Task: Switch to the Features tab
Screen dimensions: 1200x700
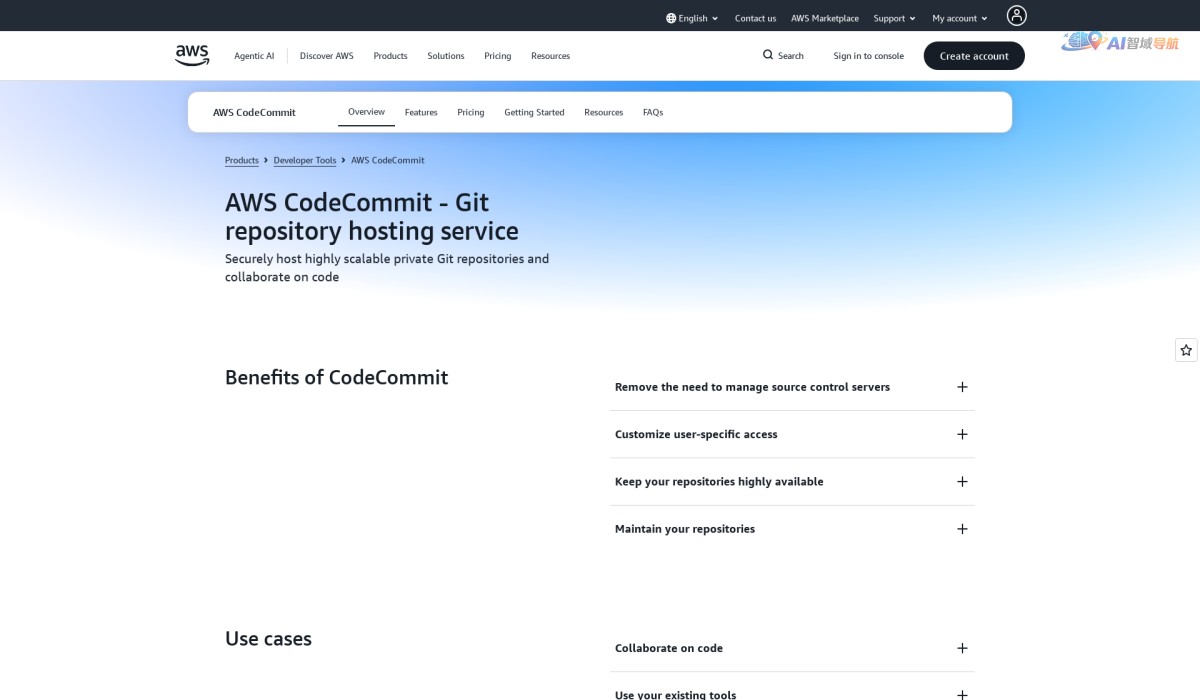Action: click(421, 112)
